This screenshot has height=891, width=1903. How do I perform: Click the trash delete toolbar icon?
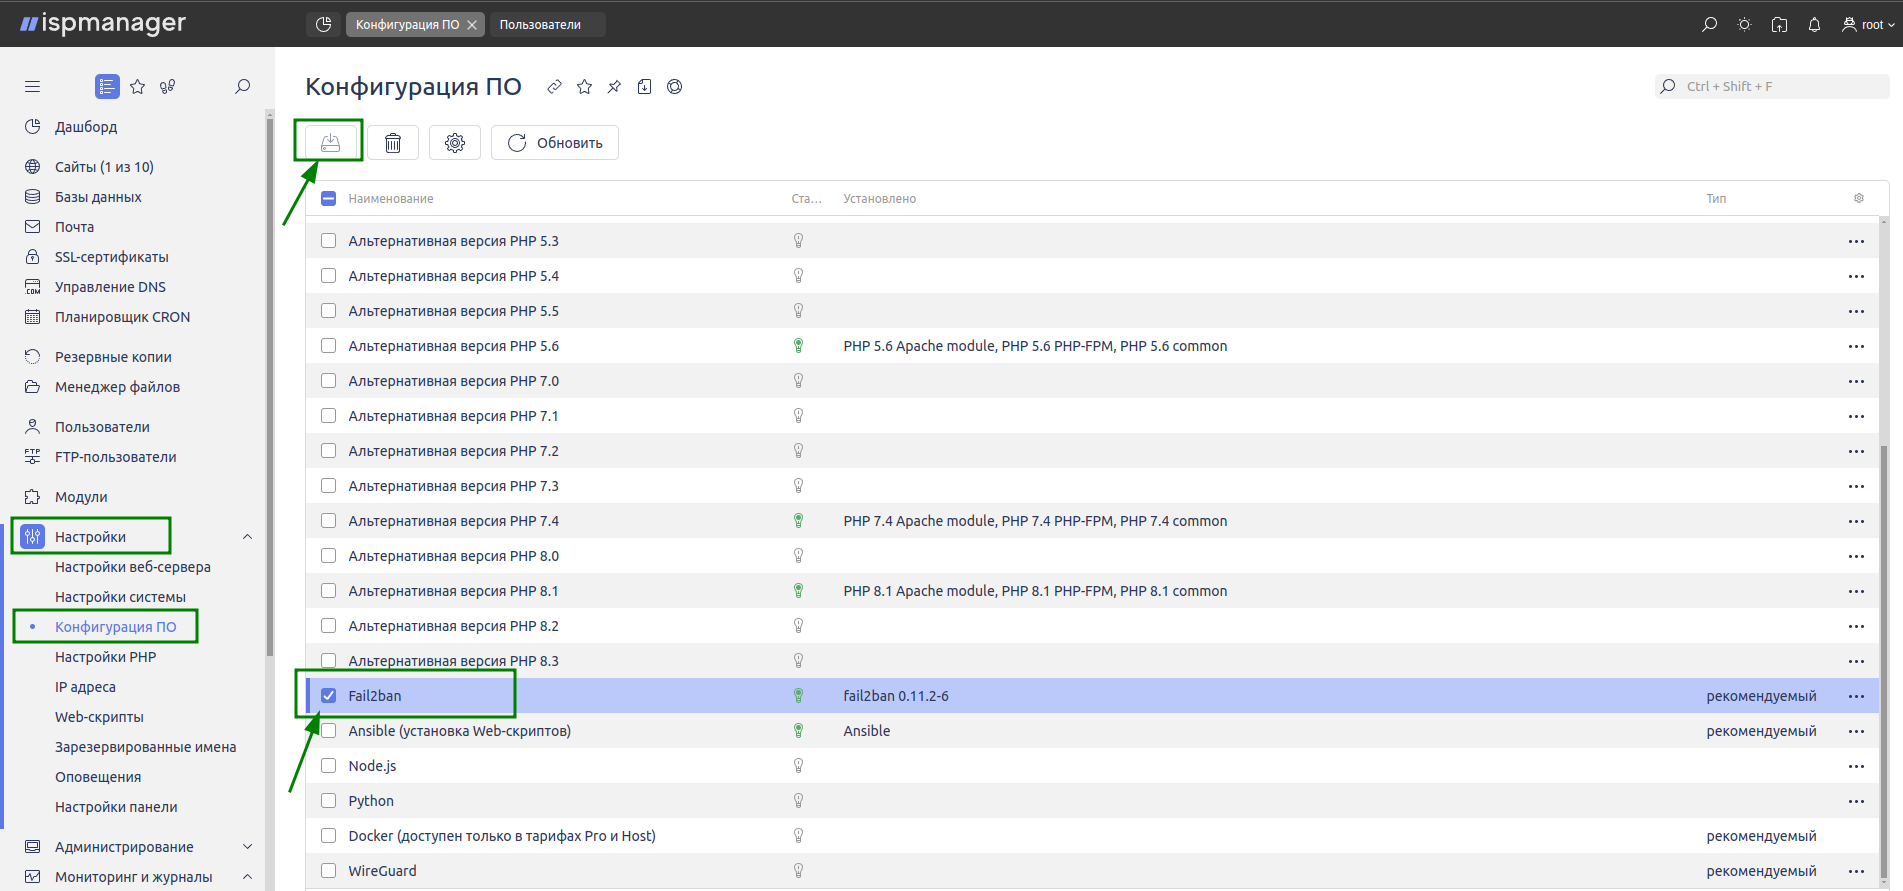(393, 143)
